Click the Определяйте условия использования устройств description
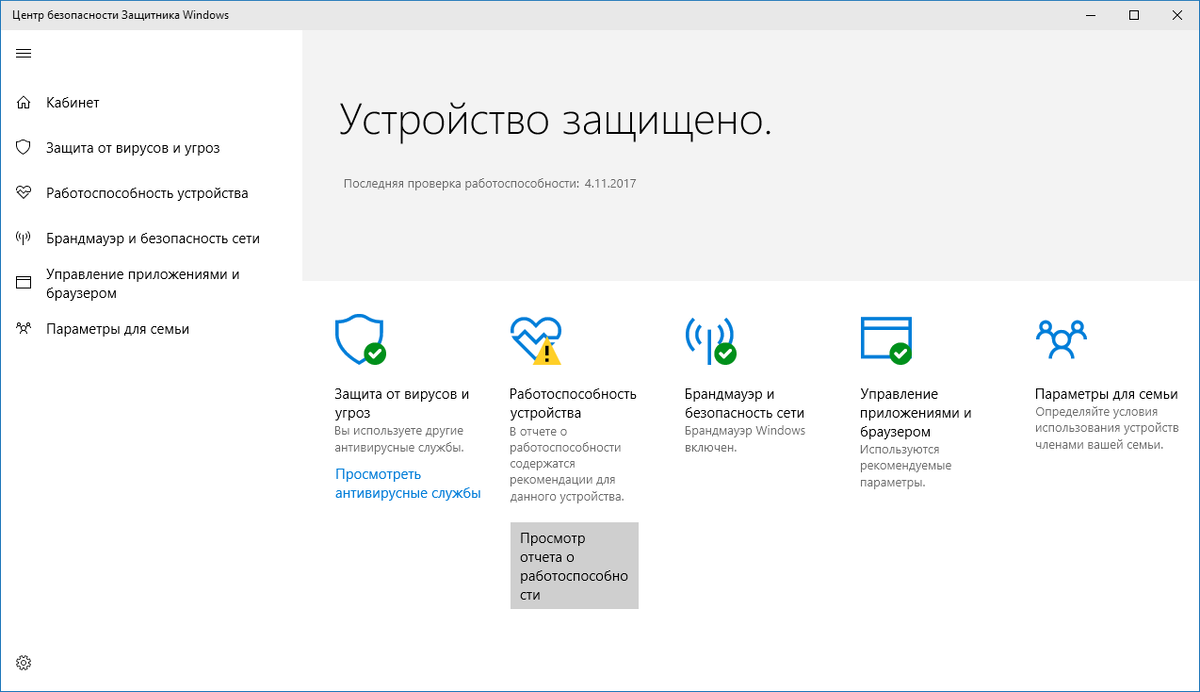 pyautogui.click(x=1106, y=428)
